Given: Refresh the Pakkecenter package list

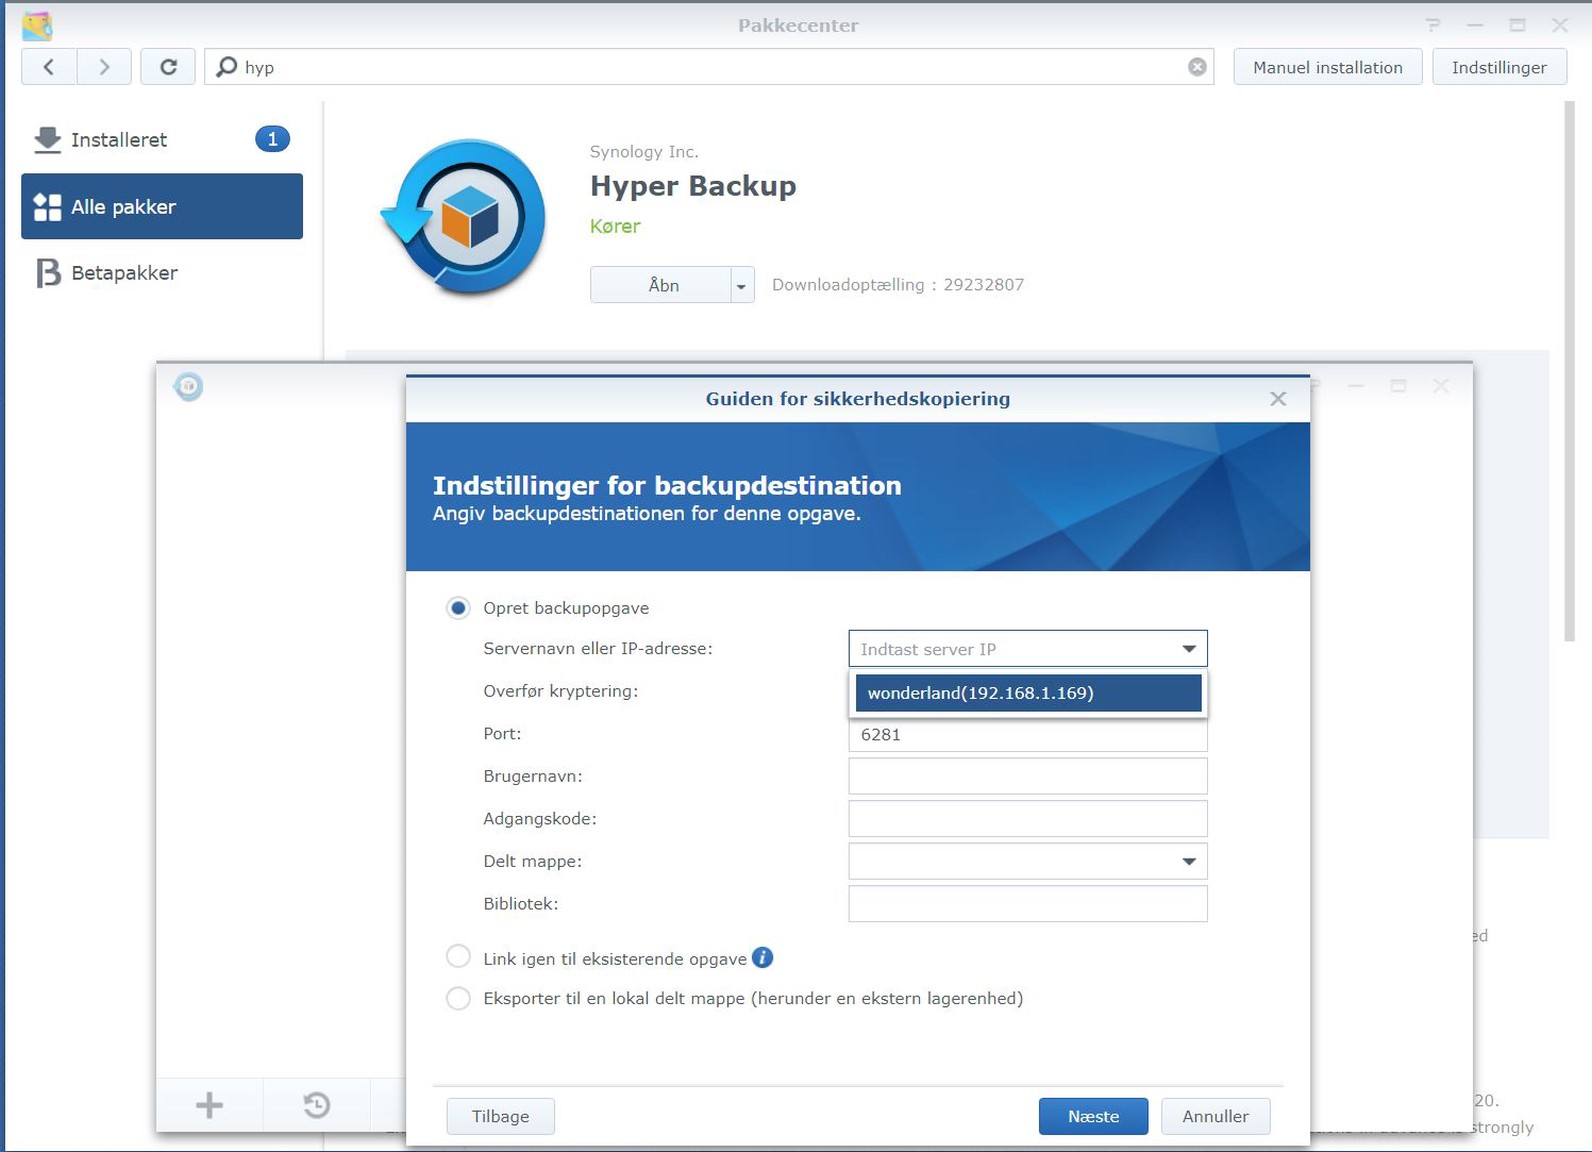Looking at the screenshot, I should coord(168,67).
